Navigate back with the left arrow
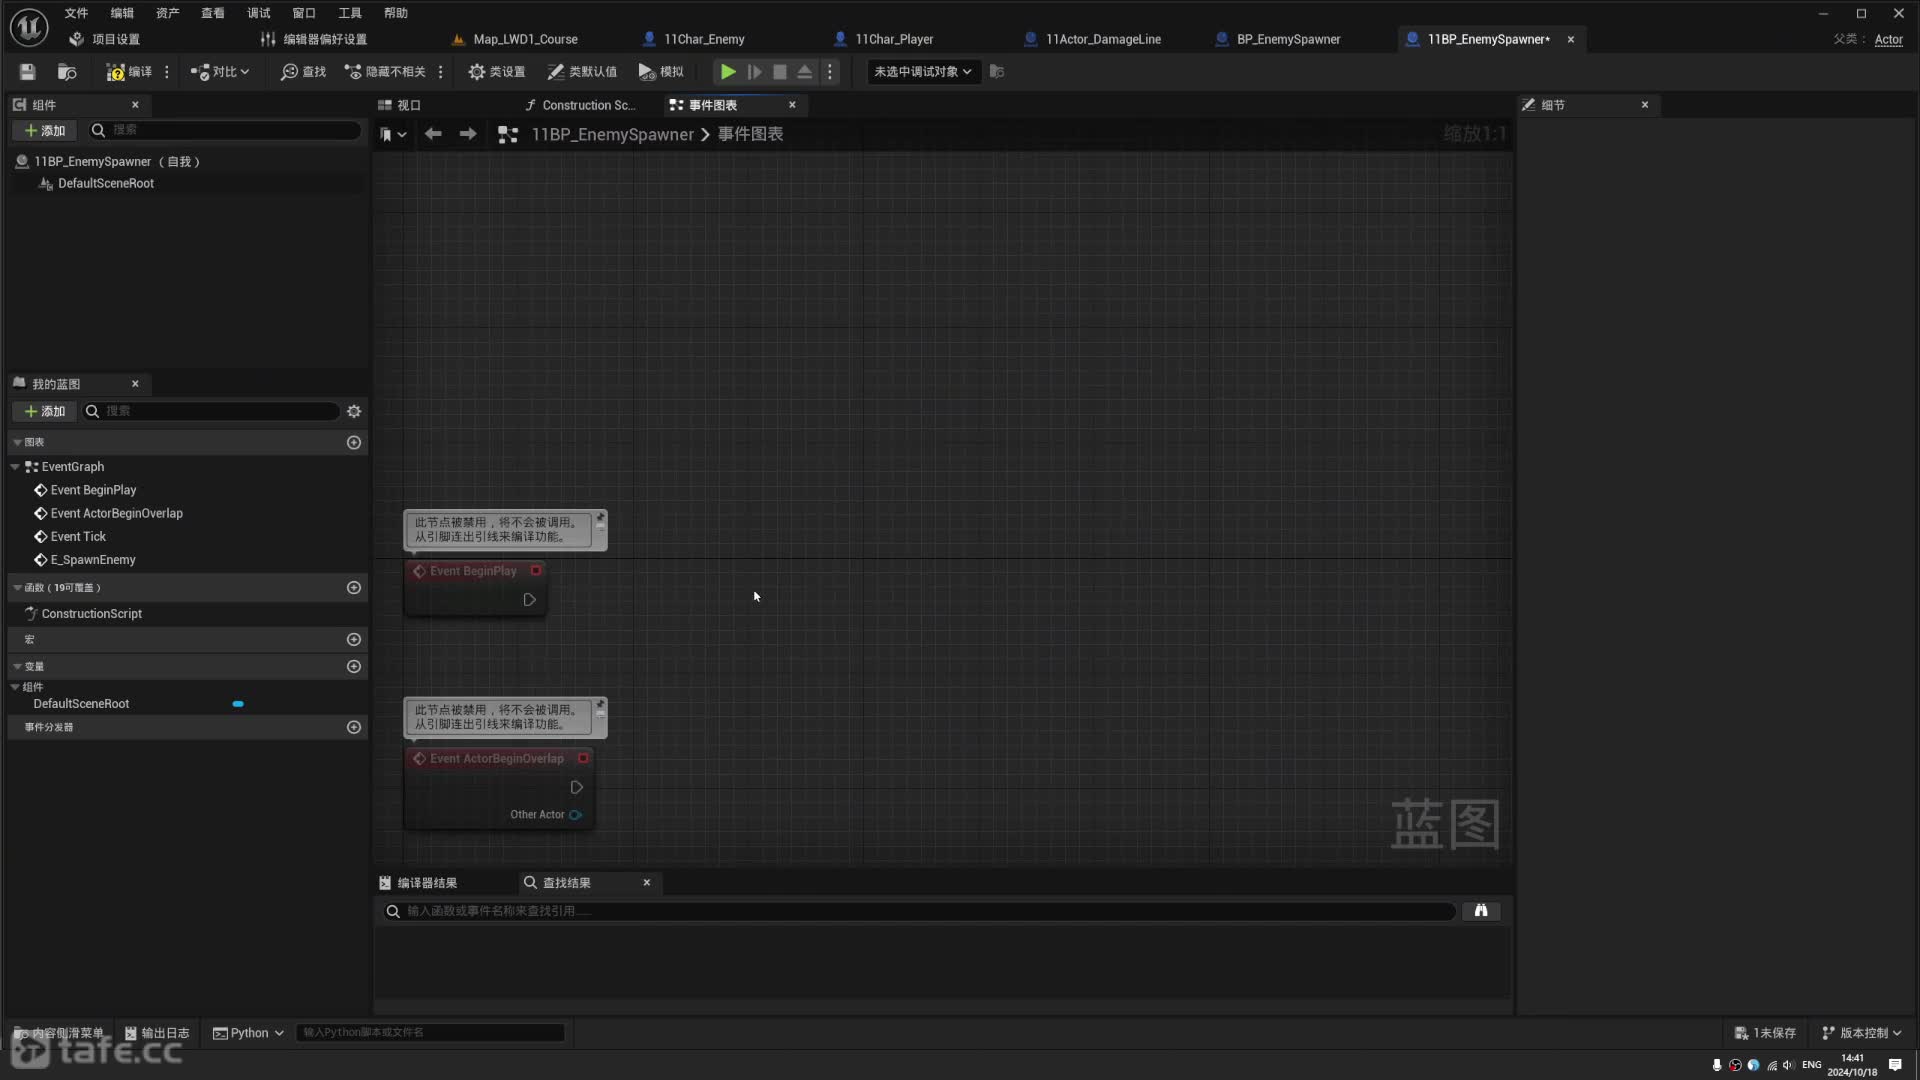The width and height of the screenshot is (1920, 1080). 433,134
